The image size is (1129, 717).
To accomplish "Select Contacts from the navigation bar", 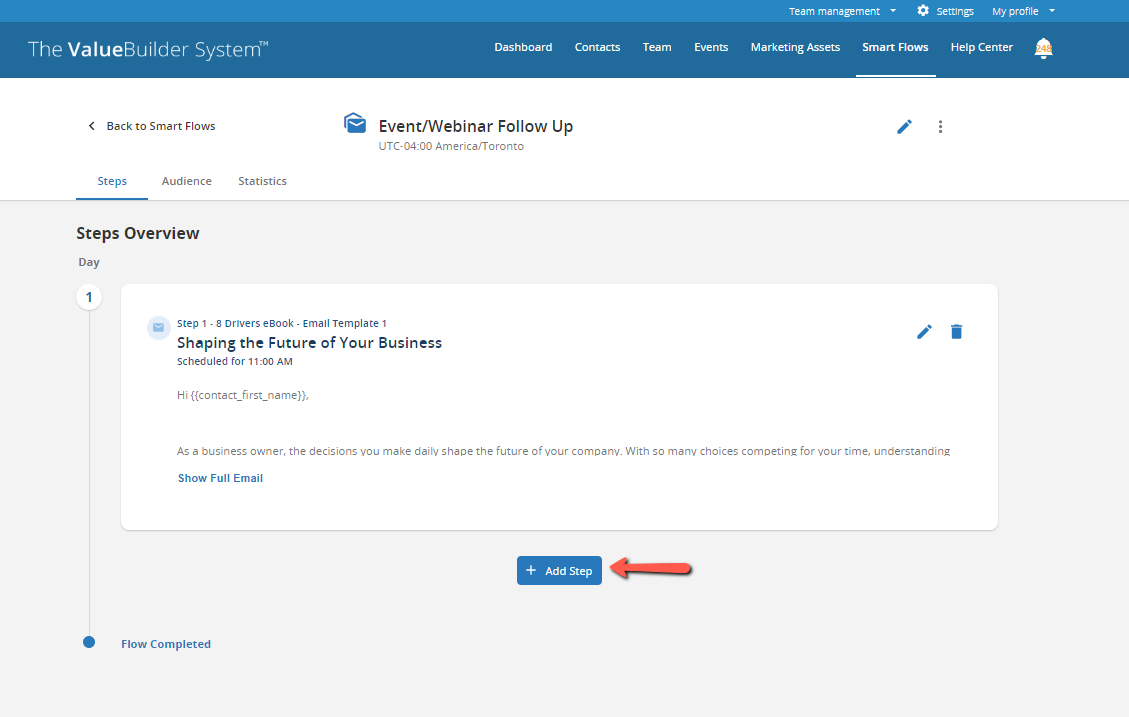I will pyautogui.click(x=597, y=46).
